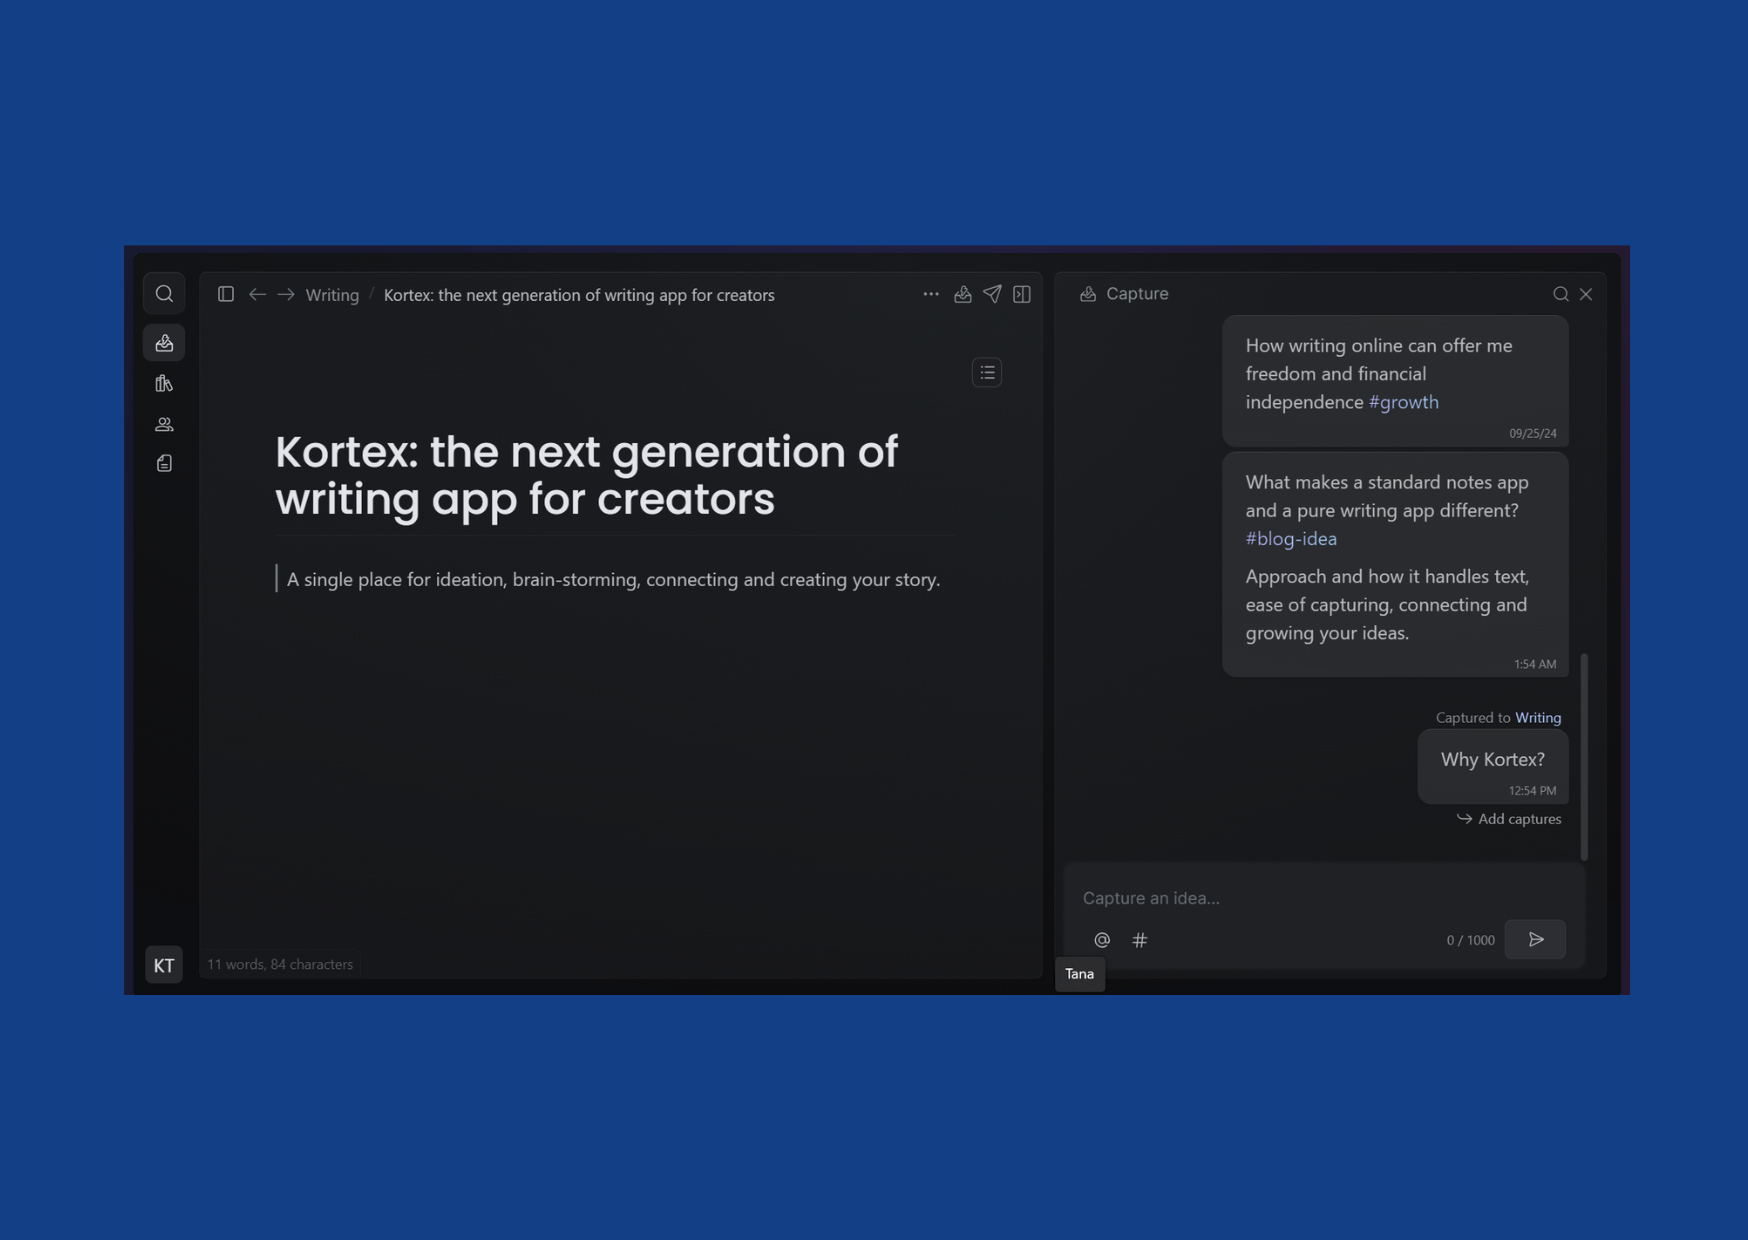Open the people icon in sidebar

click(x=164, y=424)
